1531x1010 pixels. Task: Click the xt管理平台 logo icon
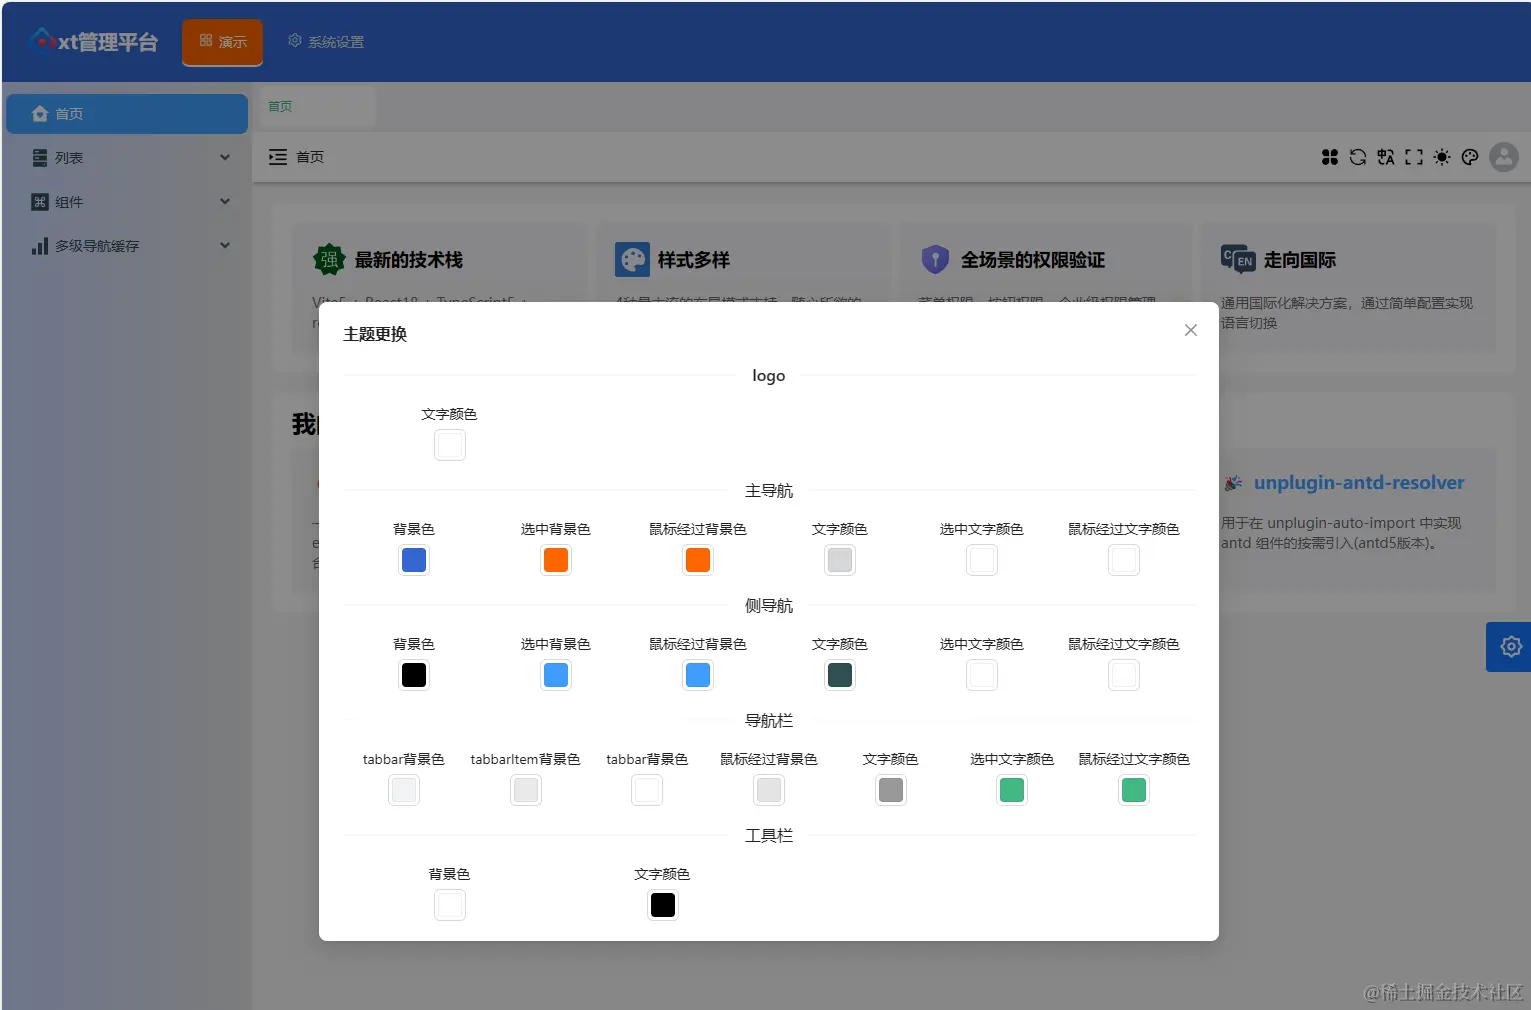click(42, 41)
